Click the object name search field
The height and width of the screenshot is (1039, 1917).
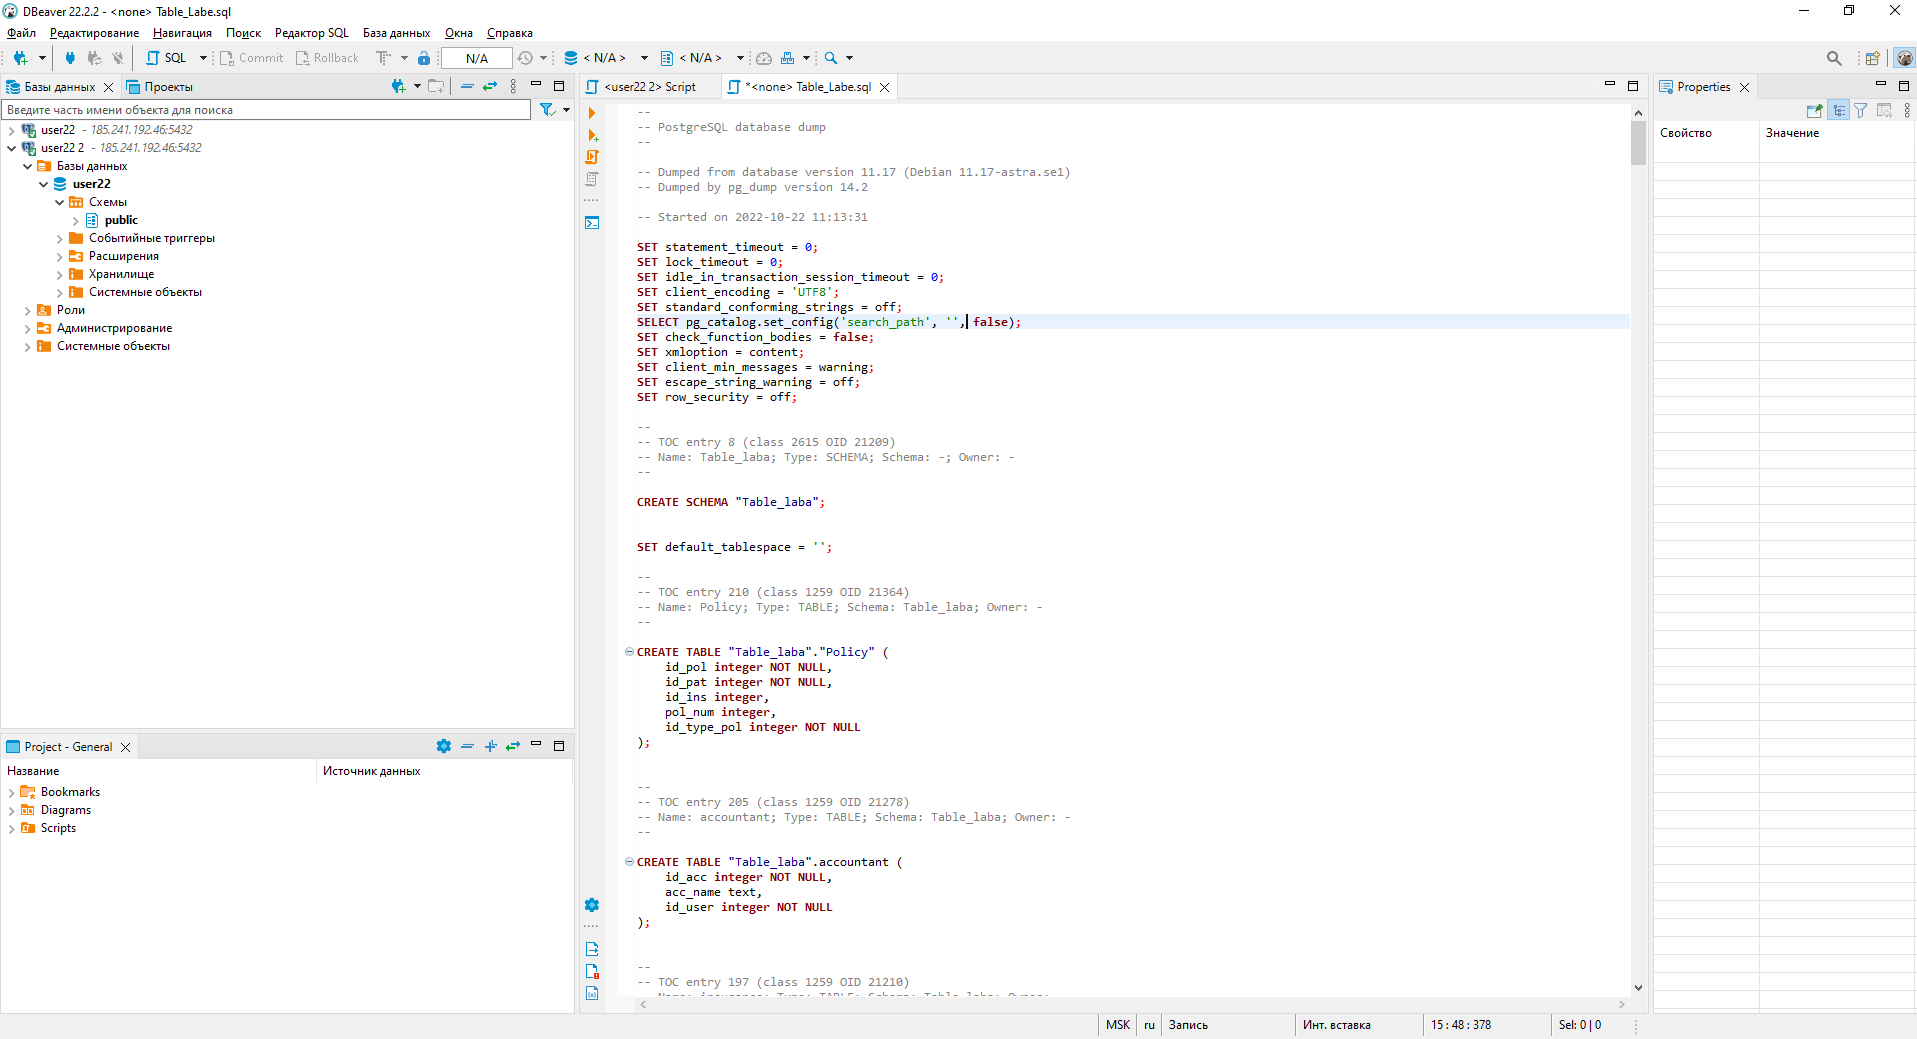point(266,110)
